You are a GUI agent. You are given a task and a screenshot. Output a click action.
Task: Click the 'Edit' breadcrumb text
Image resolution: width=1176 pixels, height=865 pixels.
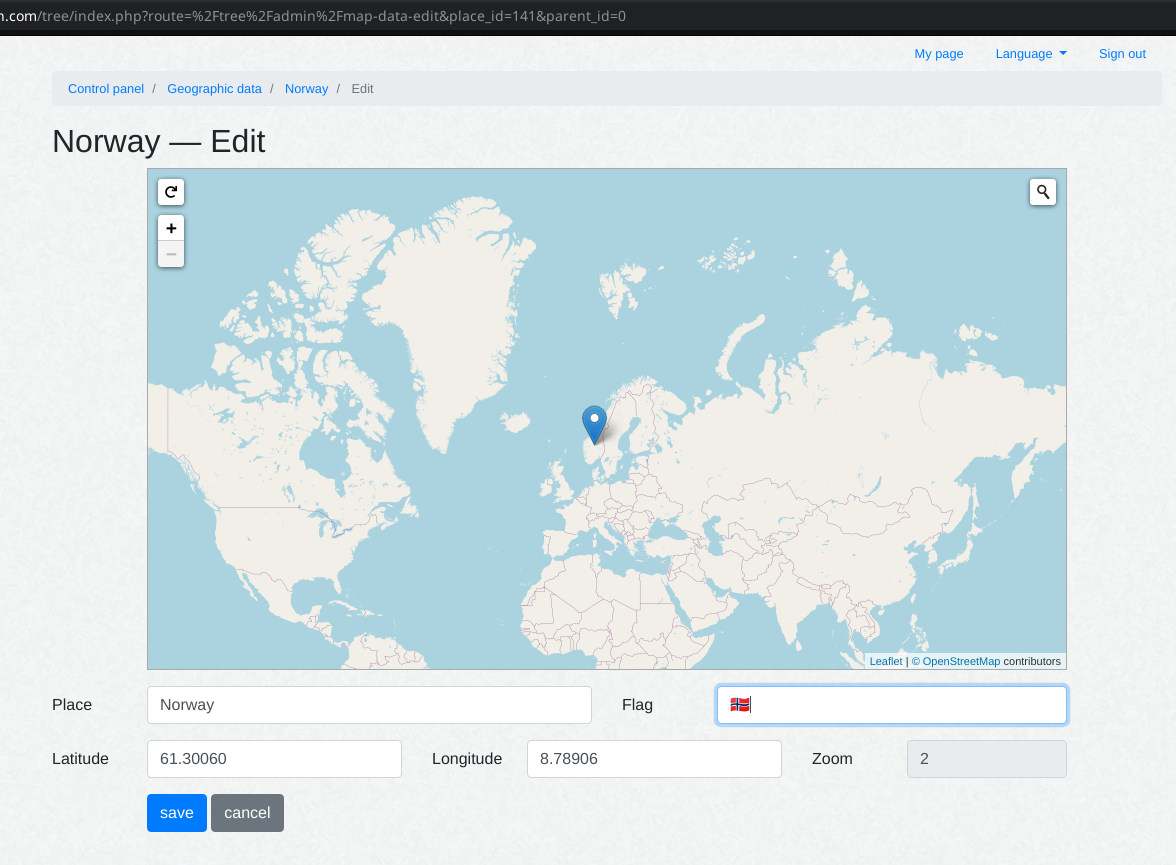click(362, 89)
